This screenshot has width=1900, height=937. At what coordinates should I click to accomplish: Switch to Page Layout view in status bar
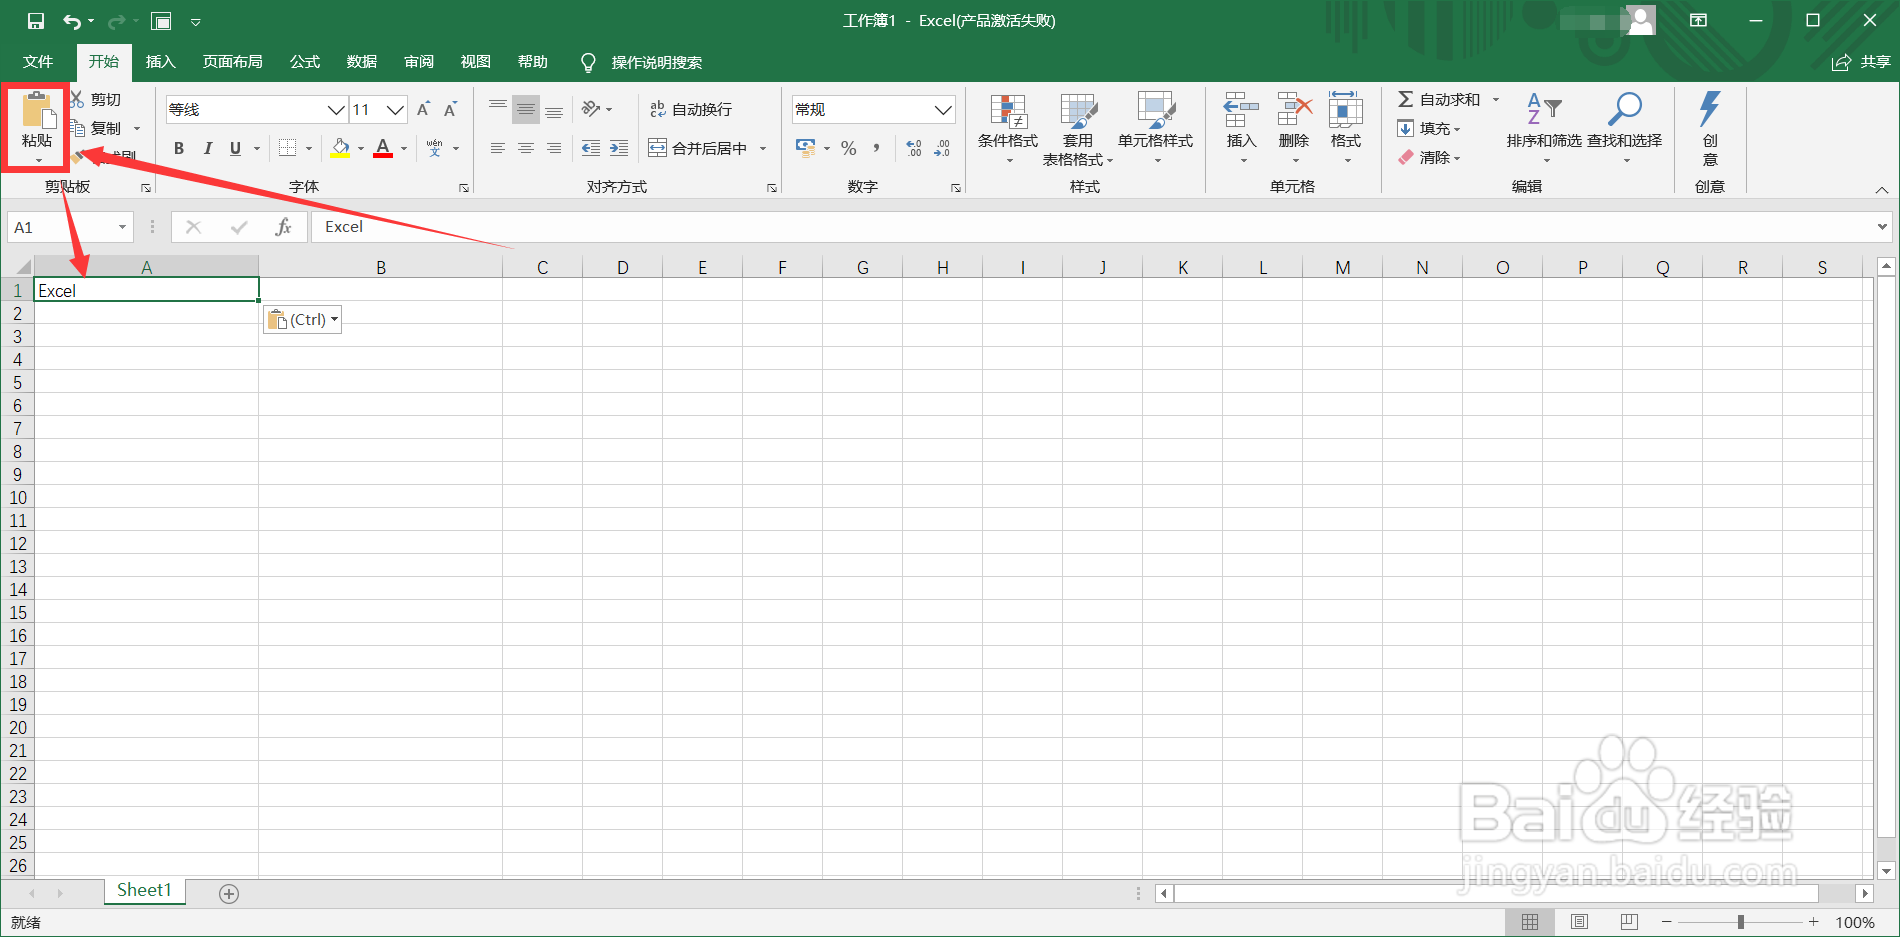tap(1579, 922)
